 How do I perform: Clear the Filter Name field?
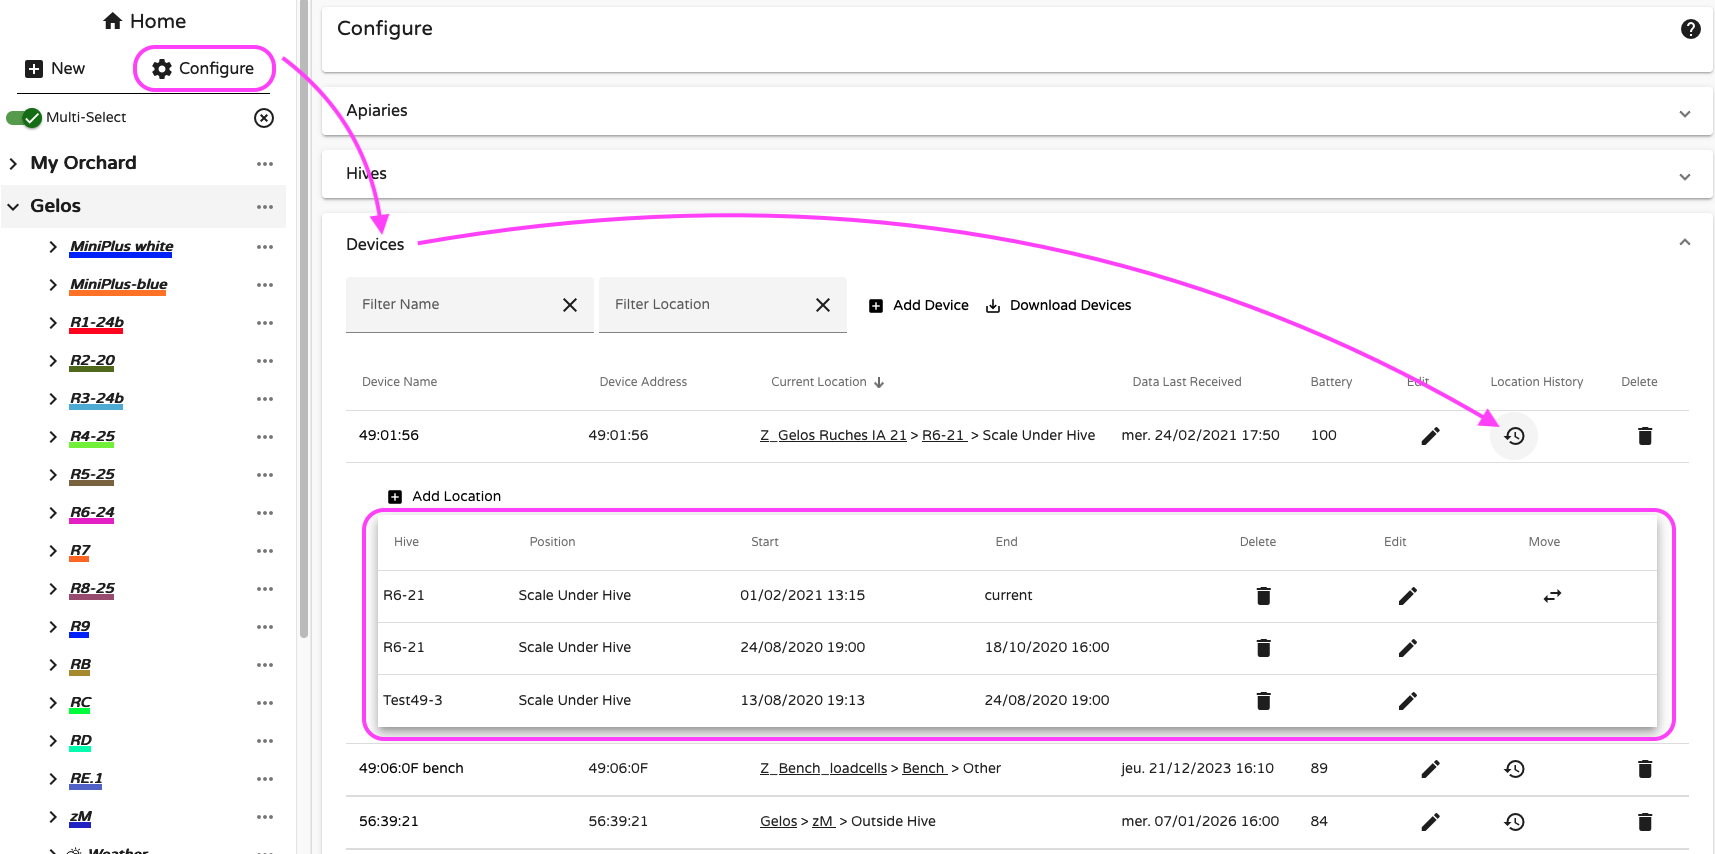click(x=570, y=305)
